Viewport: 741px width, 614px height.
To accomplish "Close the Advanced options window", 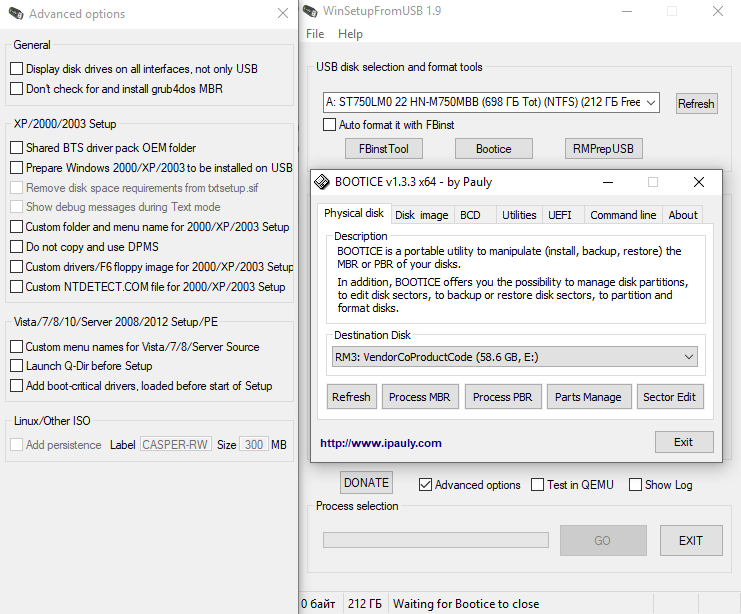I will click(x=283, y=13).
